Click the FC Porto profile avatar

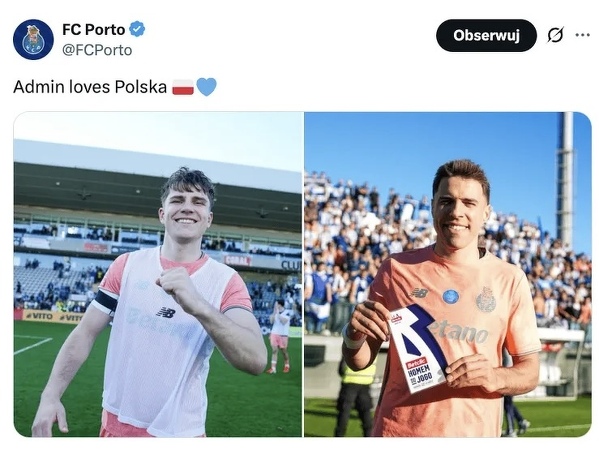(33, 40)
